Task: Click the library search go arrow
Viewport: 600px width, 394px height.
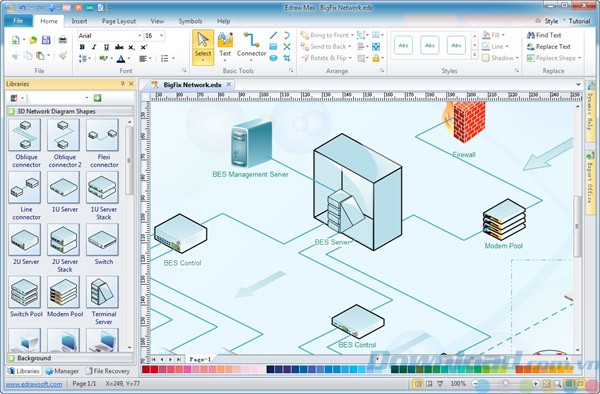Action: (98, 98)
